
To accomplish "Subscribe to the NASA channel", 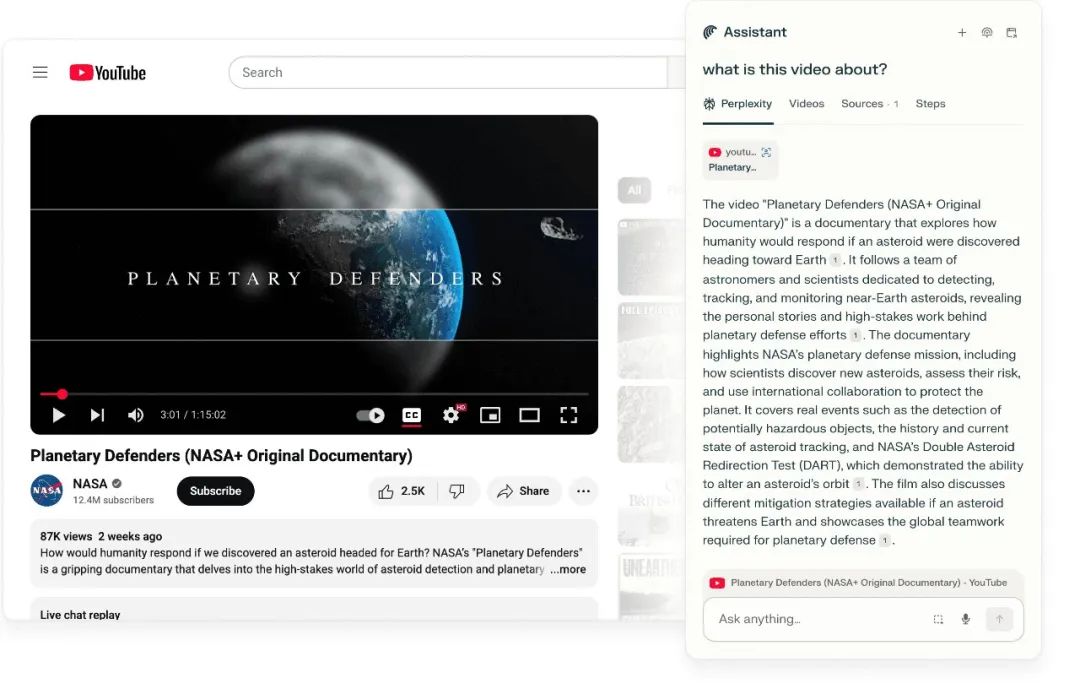I will click(x=215, y=491).
